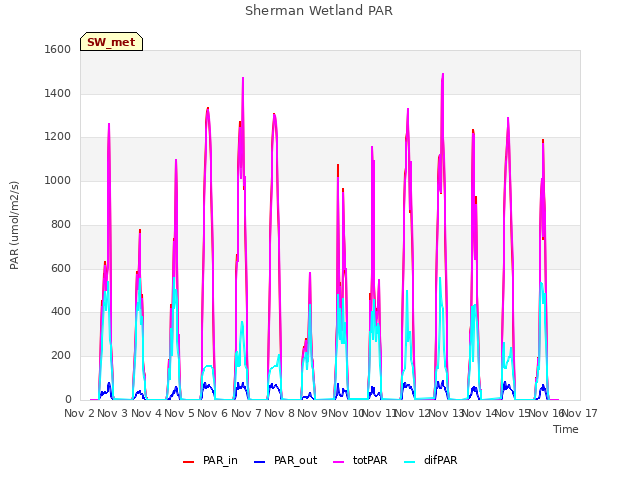
Task: Click the 1200 y-axis tick label
Action: 58,137
